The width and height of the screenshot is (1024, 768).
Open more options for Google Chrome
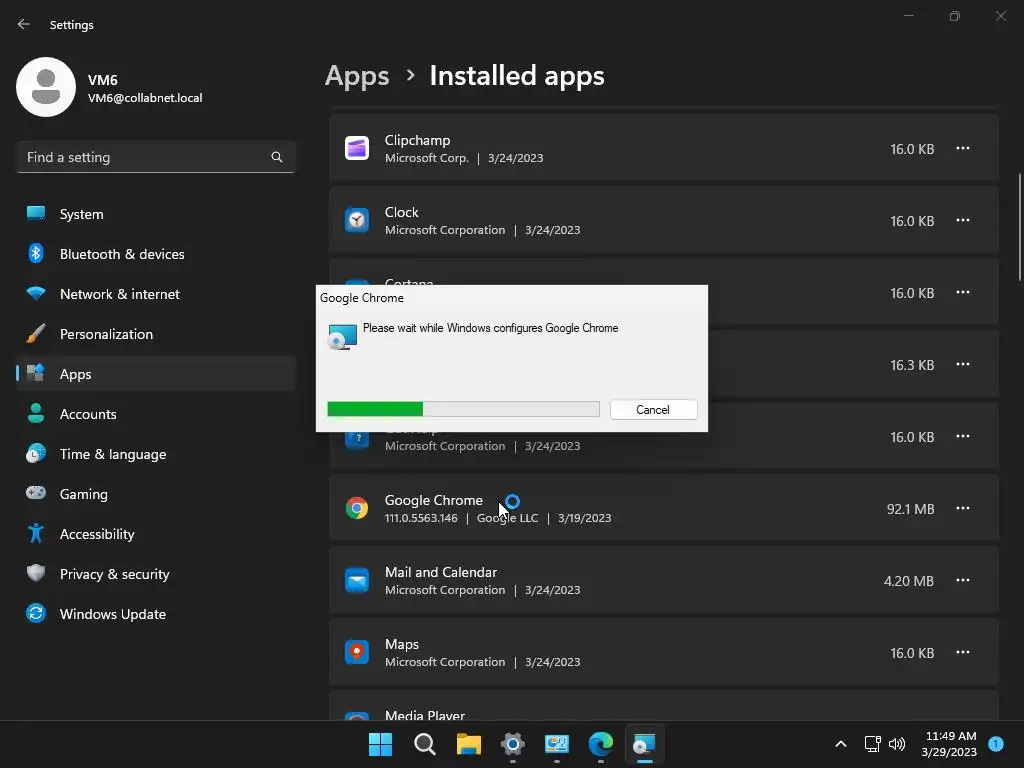963,508
